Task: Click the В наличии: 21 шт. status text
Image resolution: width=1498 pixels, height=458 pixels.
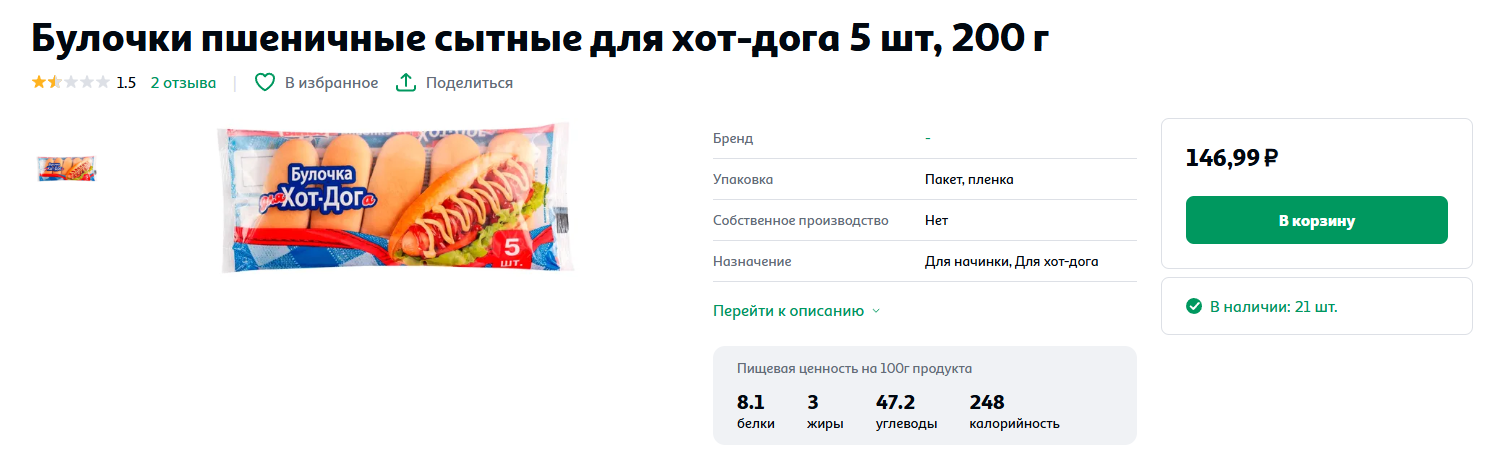Action: tap(1273, 306)
